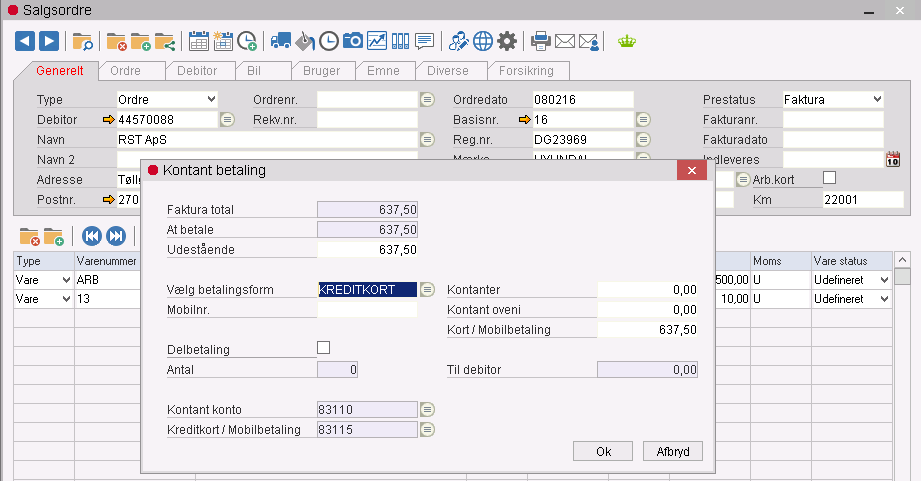921x481 pixels.
Task: Open Vare status dropdown in second row
Action: point(852,299)
